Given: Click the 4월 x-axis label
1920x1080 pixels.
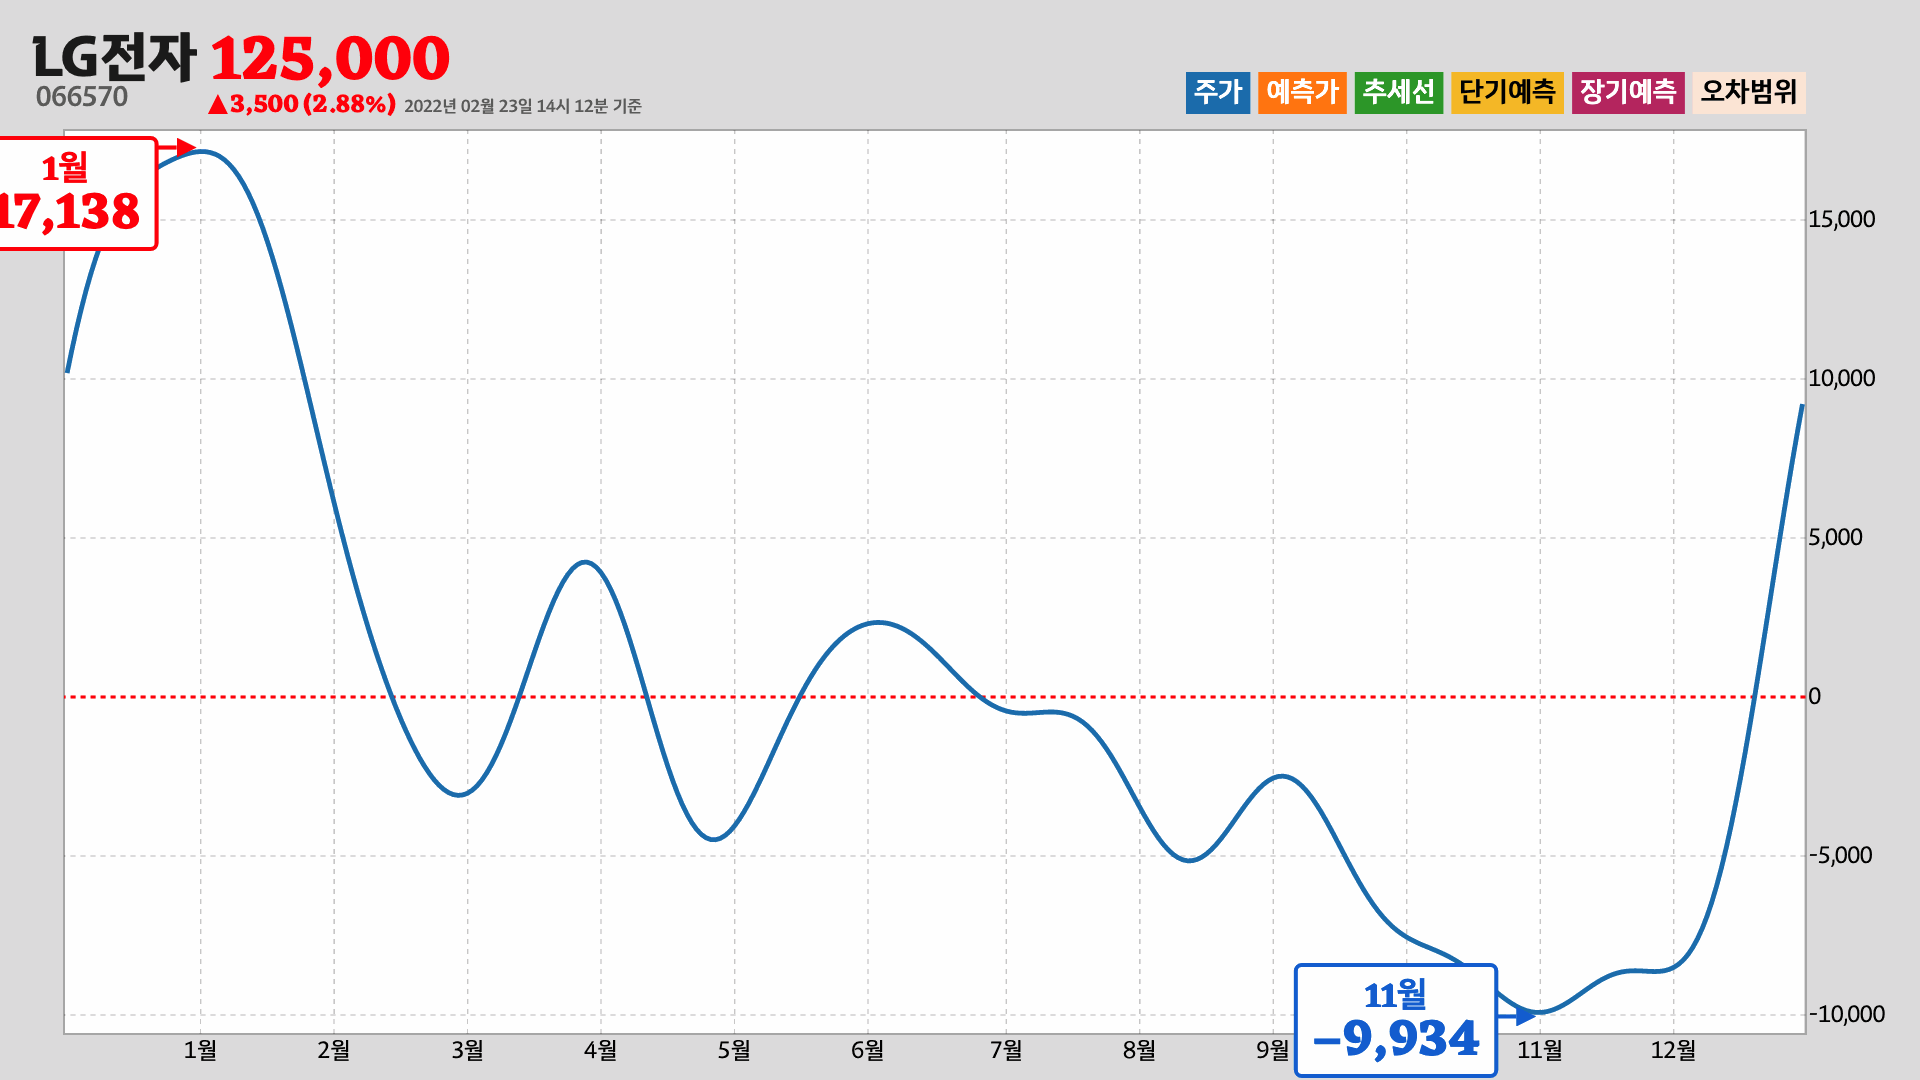Looking at the screenshot, I should 601,1050.
